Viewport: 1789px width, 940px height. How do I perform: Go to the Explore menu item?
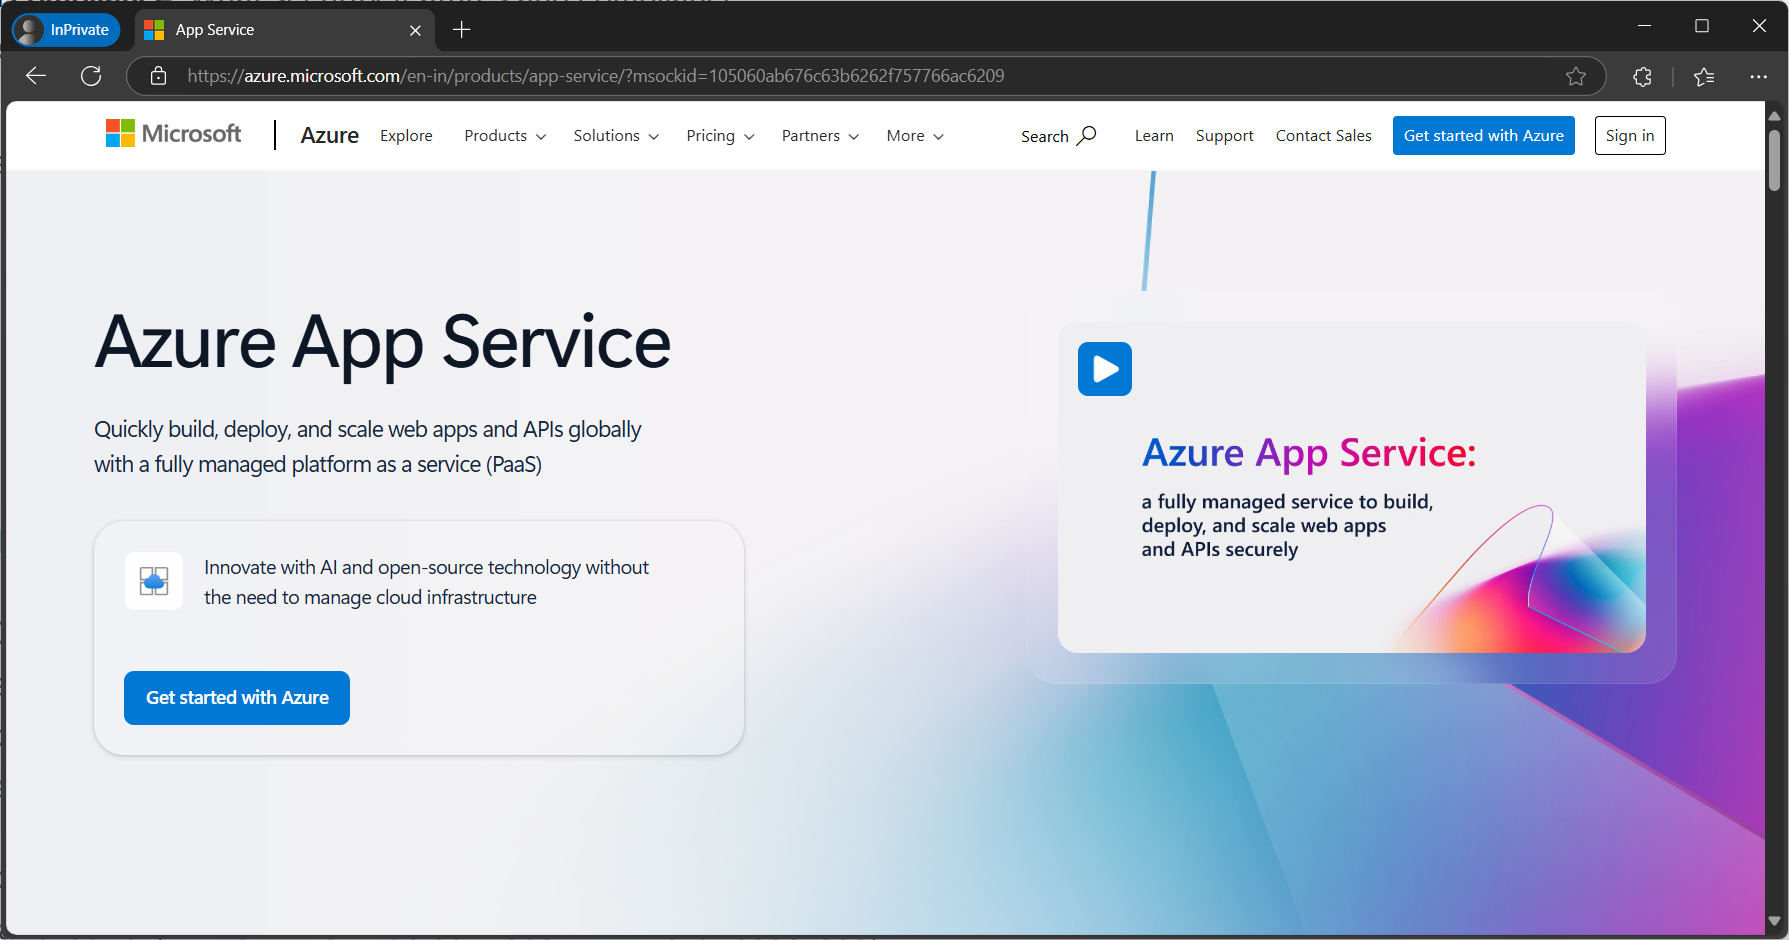406,136
